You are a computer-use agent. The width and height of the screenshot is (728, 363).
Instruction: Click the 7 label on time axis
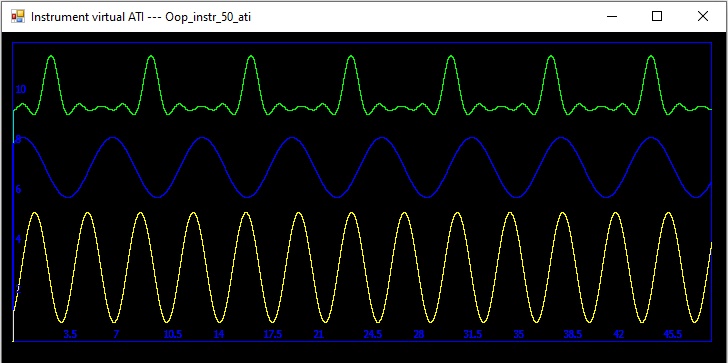coord(116,334)
